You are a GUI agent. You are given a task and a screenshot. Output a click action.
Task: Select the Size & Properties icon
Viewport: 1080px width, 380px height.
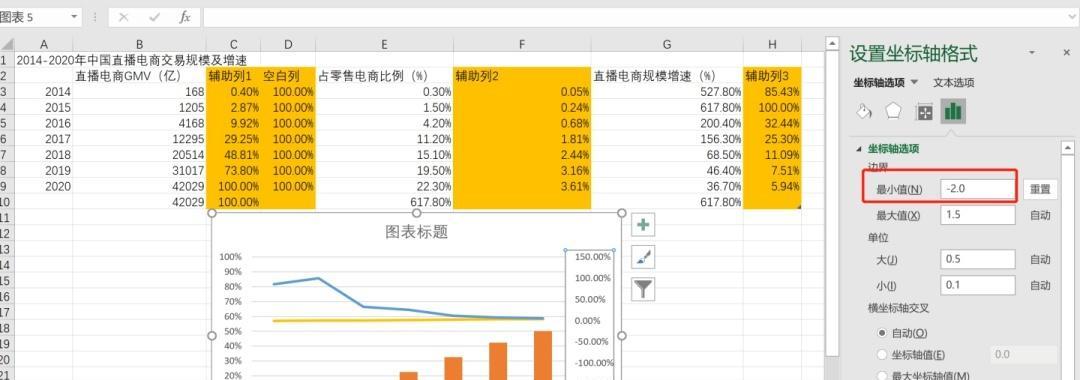pyautogui.click(x=924, y=112)
